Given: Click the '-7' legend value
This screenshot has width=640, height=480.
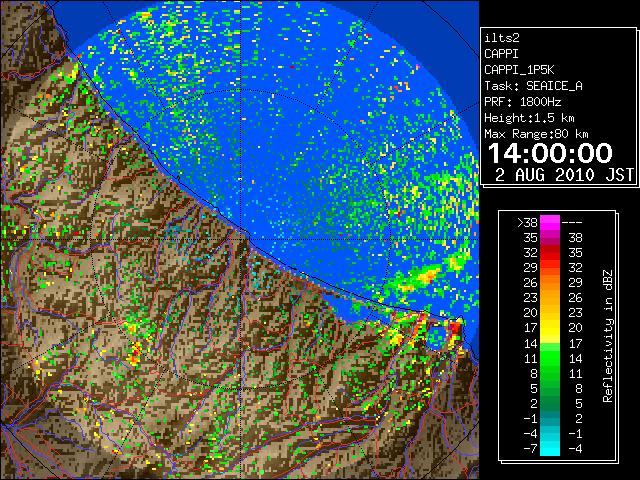Looking at the screenshot, I should click(530, 449).
